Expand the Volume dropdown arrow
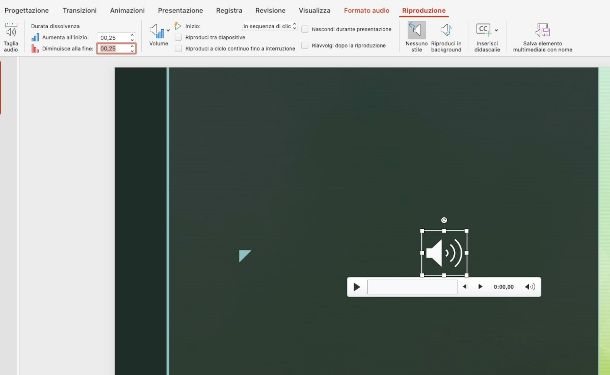Screen dimensions: 610x375 point(168,30)
